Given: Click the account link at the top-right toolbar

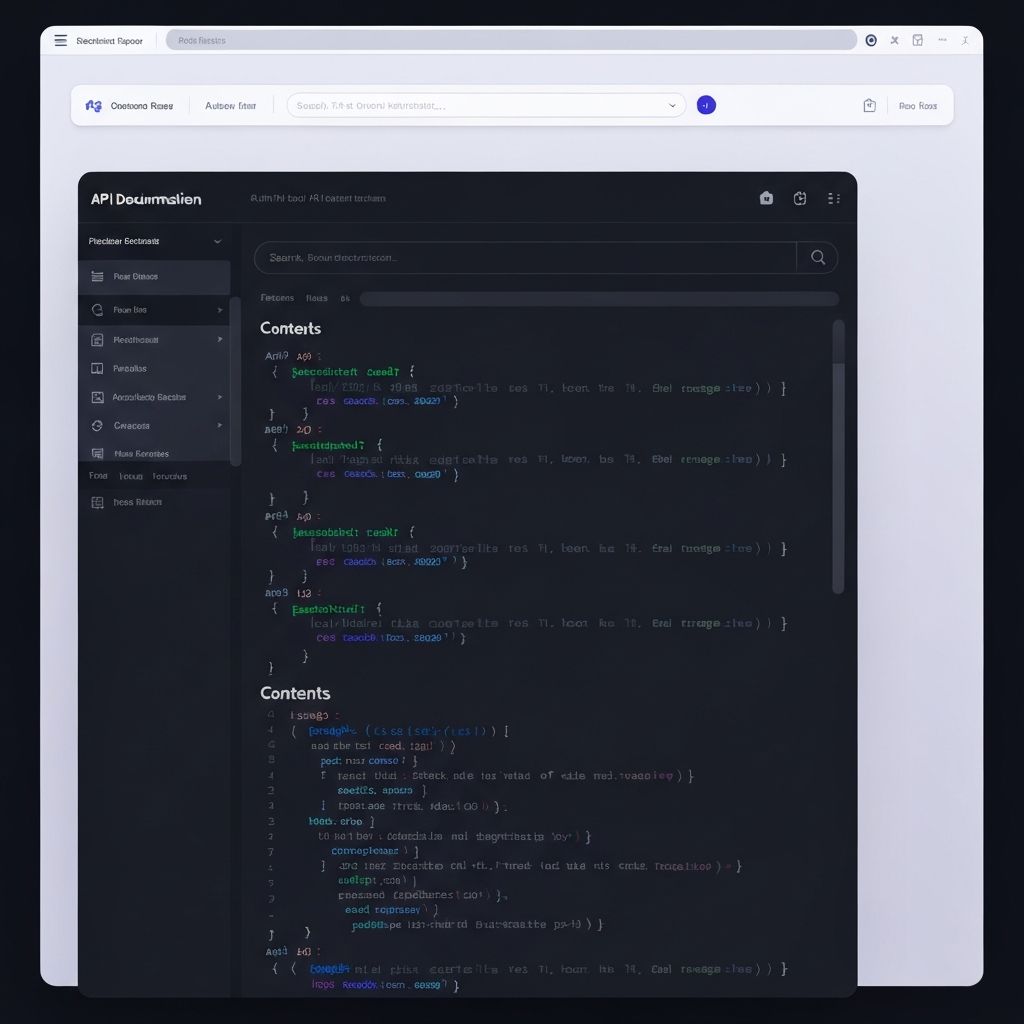Looking at the screenshot, I should pos(918,104).
